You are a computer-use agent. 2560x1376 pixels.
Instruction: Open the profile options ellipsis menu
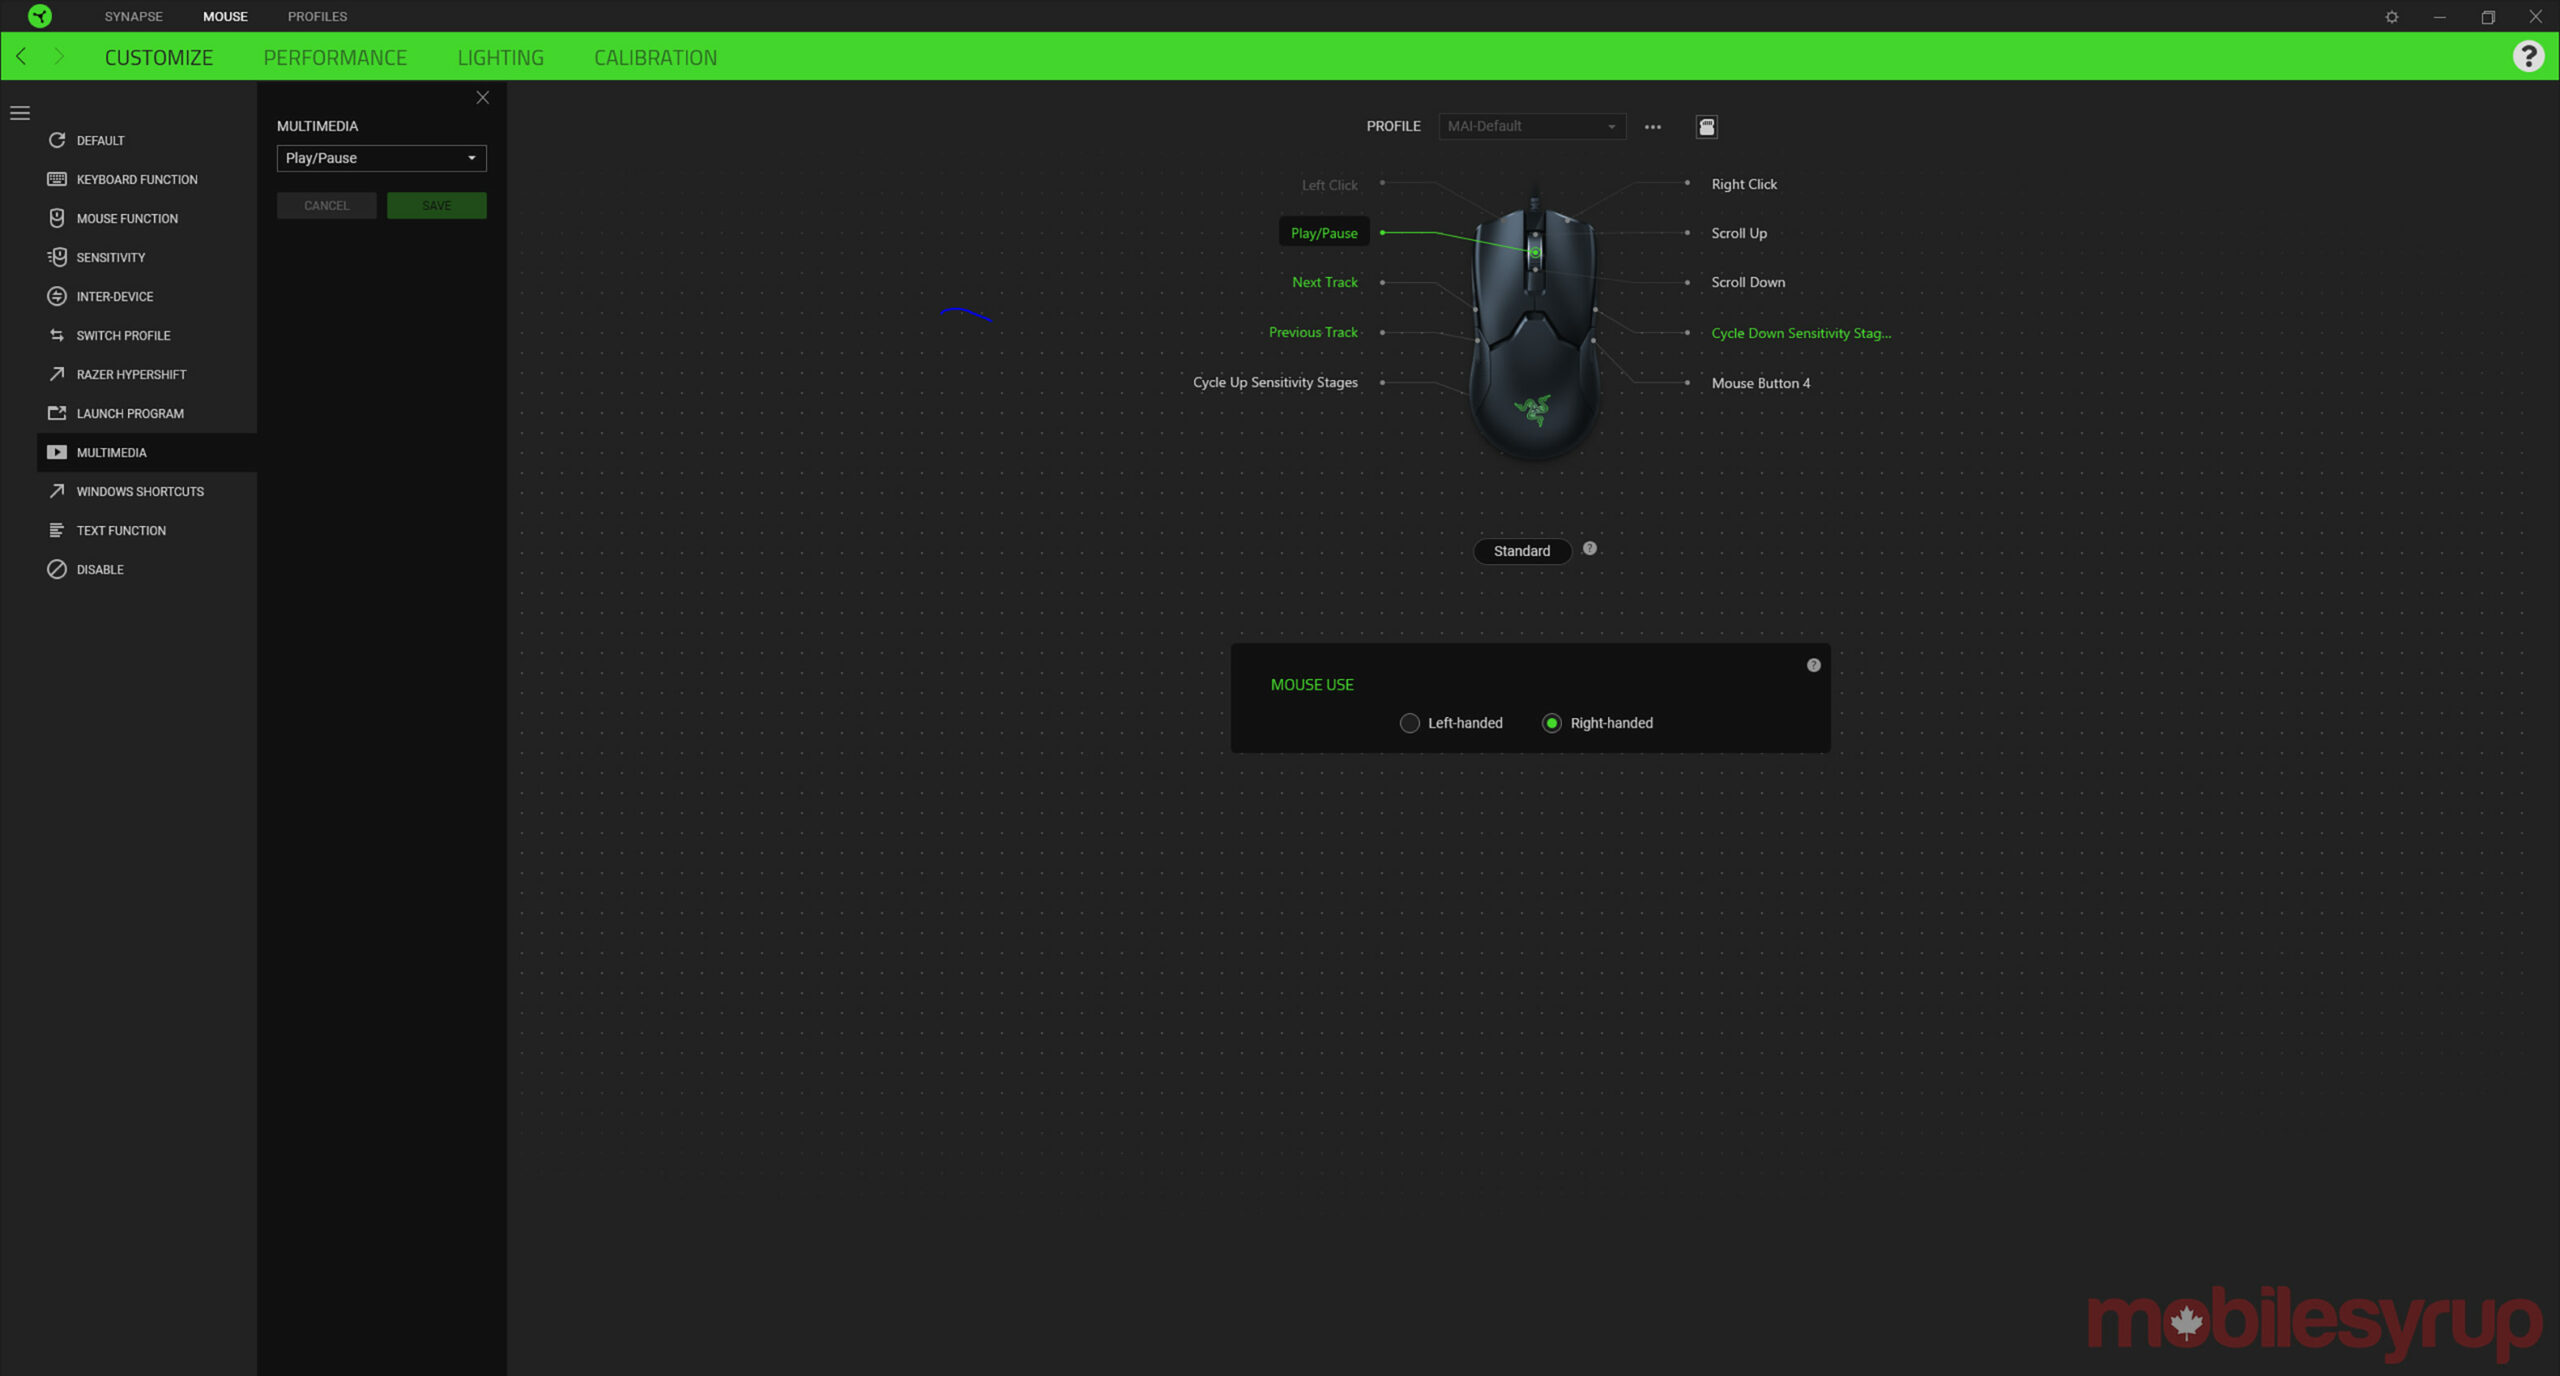(1652, 125)
